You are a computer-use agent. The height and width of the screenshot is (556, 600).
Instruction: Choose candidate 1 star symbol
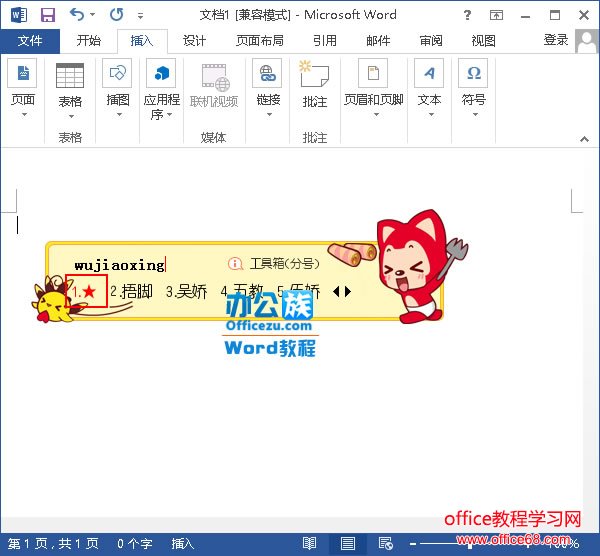(86, 291)
